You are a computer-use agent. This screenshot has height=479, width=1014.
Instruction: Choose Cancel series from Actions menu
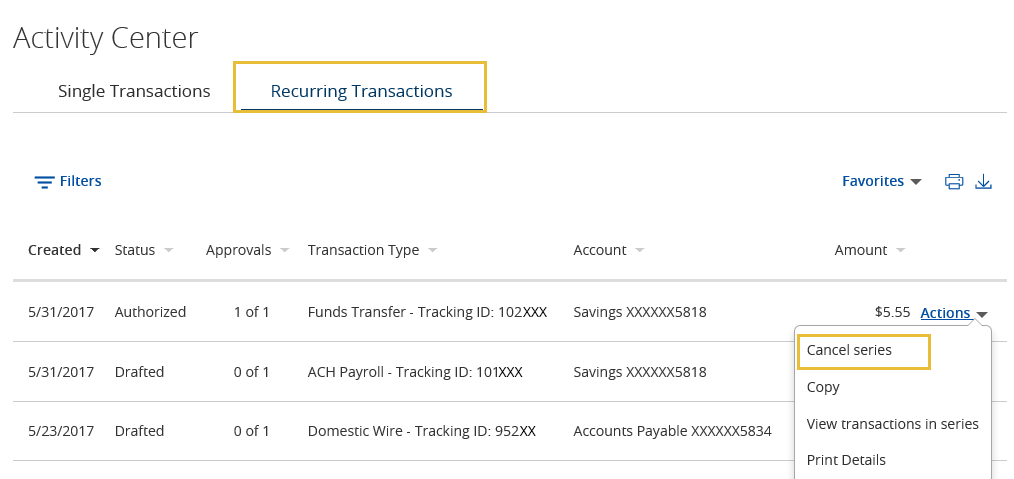[849, 350]
